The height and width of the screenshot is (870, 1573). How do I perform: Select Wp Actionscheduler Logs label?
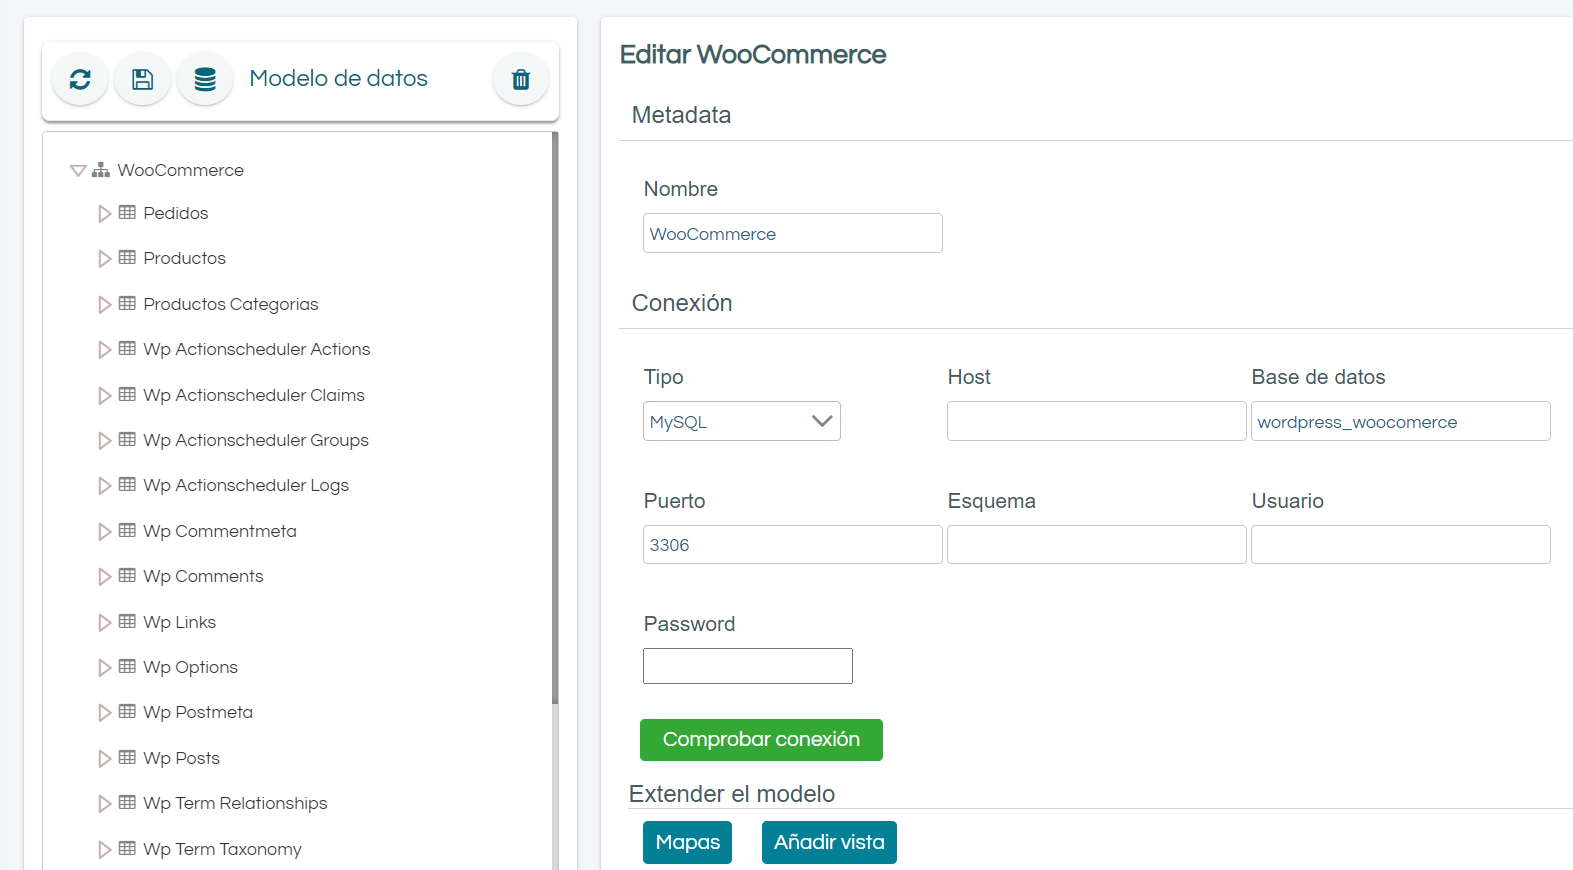pyautogui.click(x=246, y=485)
